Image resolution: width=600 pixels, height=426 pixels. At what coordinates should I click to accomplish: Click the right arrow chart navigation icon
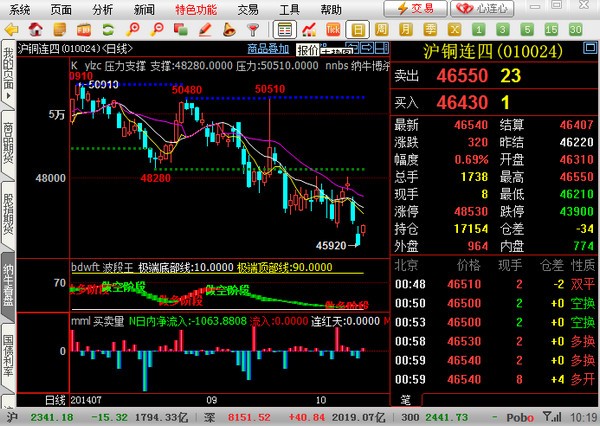[x=367, y=47]
